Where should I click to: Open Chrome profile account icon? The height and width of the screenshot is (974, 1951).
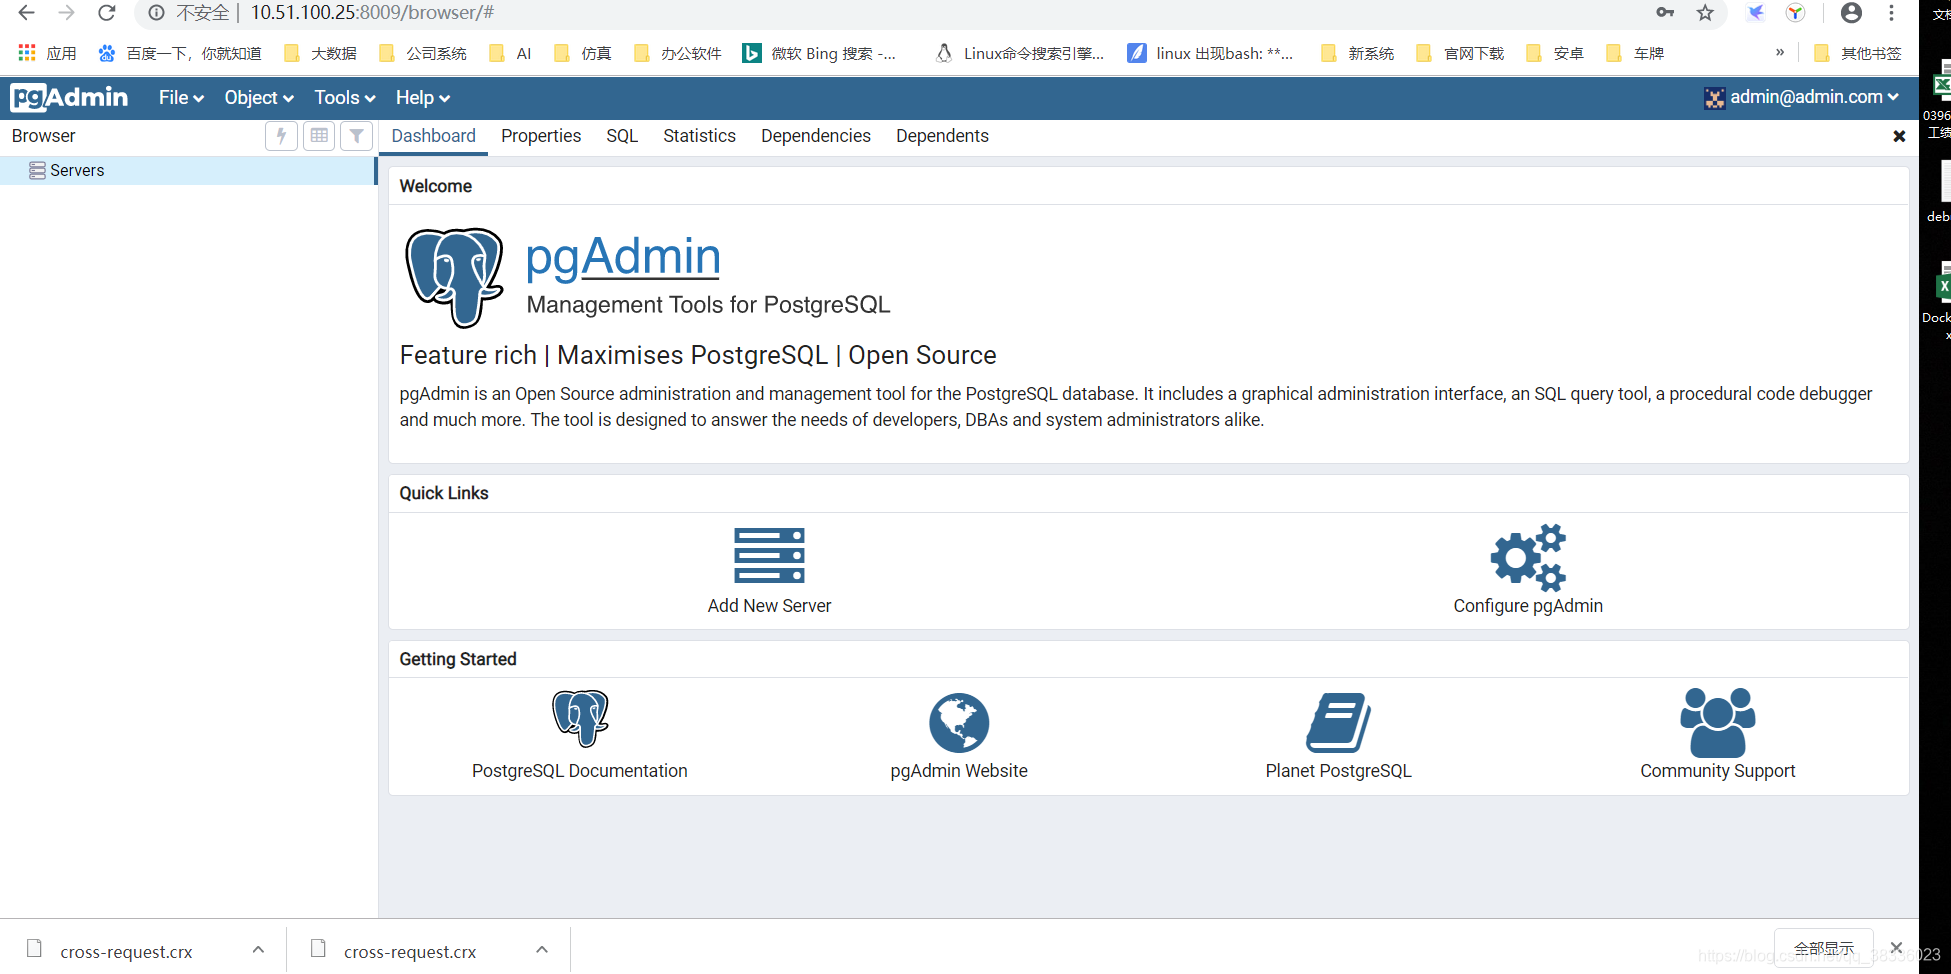point(1851,13)
